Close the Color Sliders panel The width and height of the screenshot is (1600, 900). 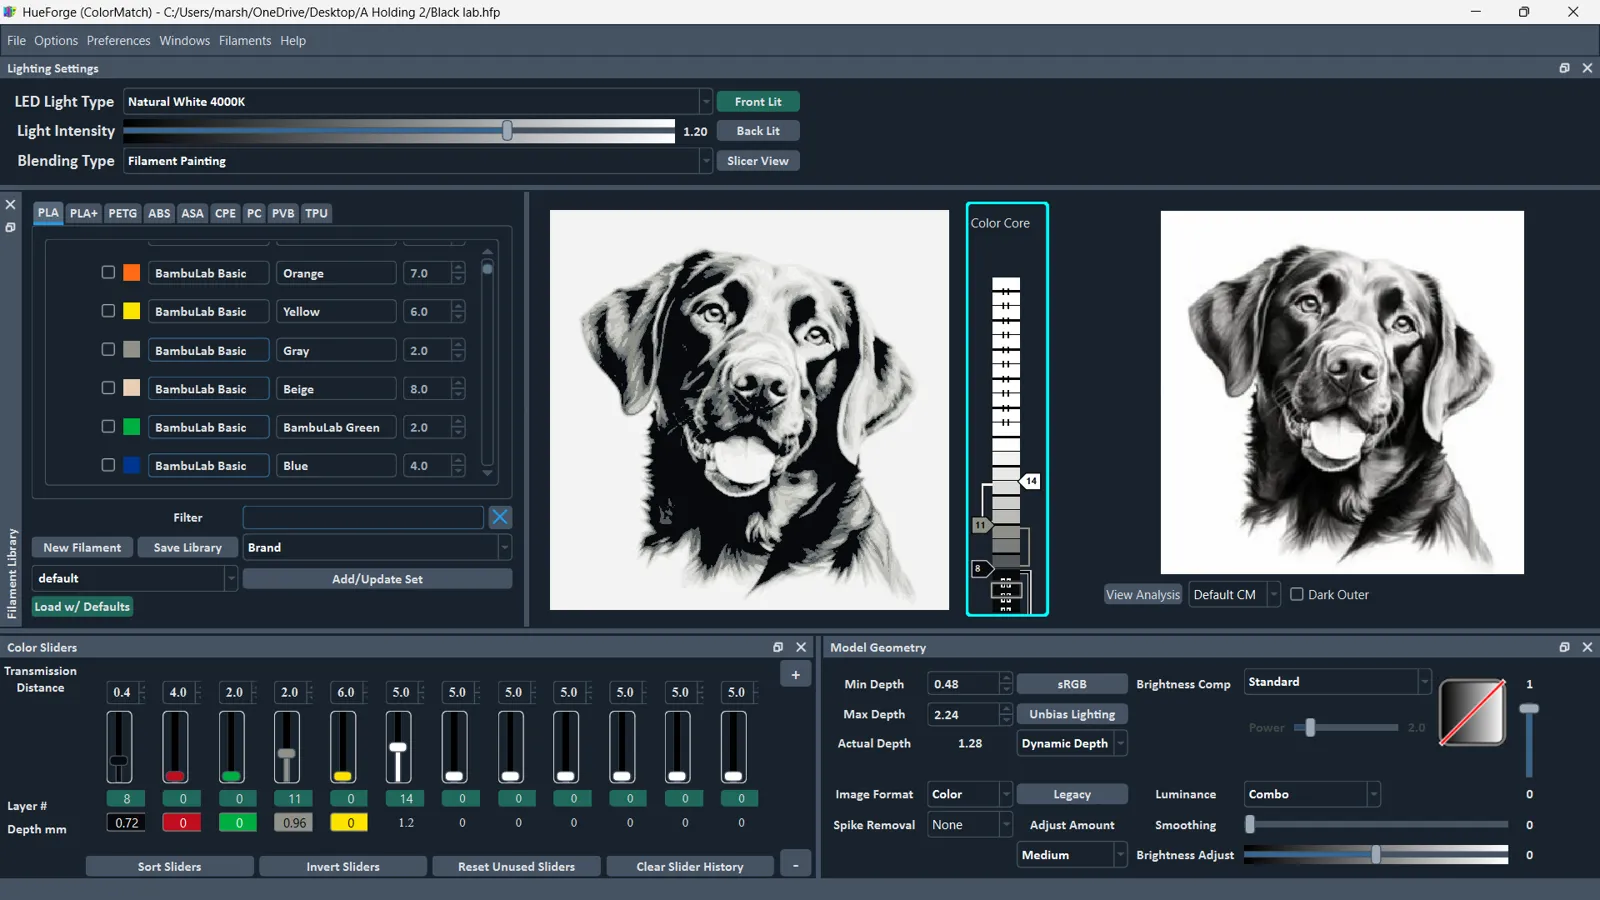pos(801,647)
